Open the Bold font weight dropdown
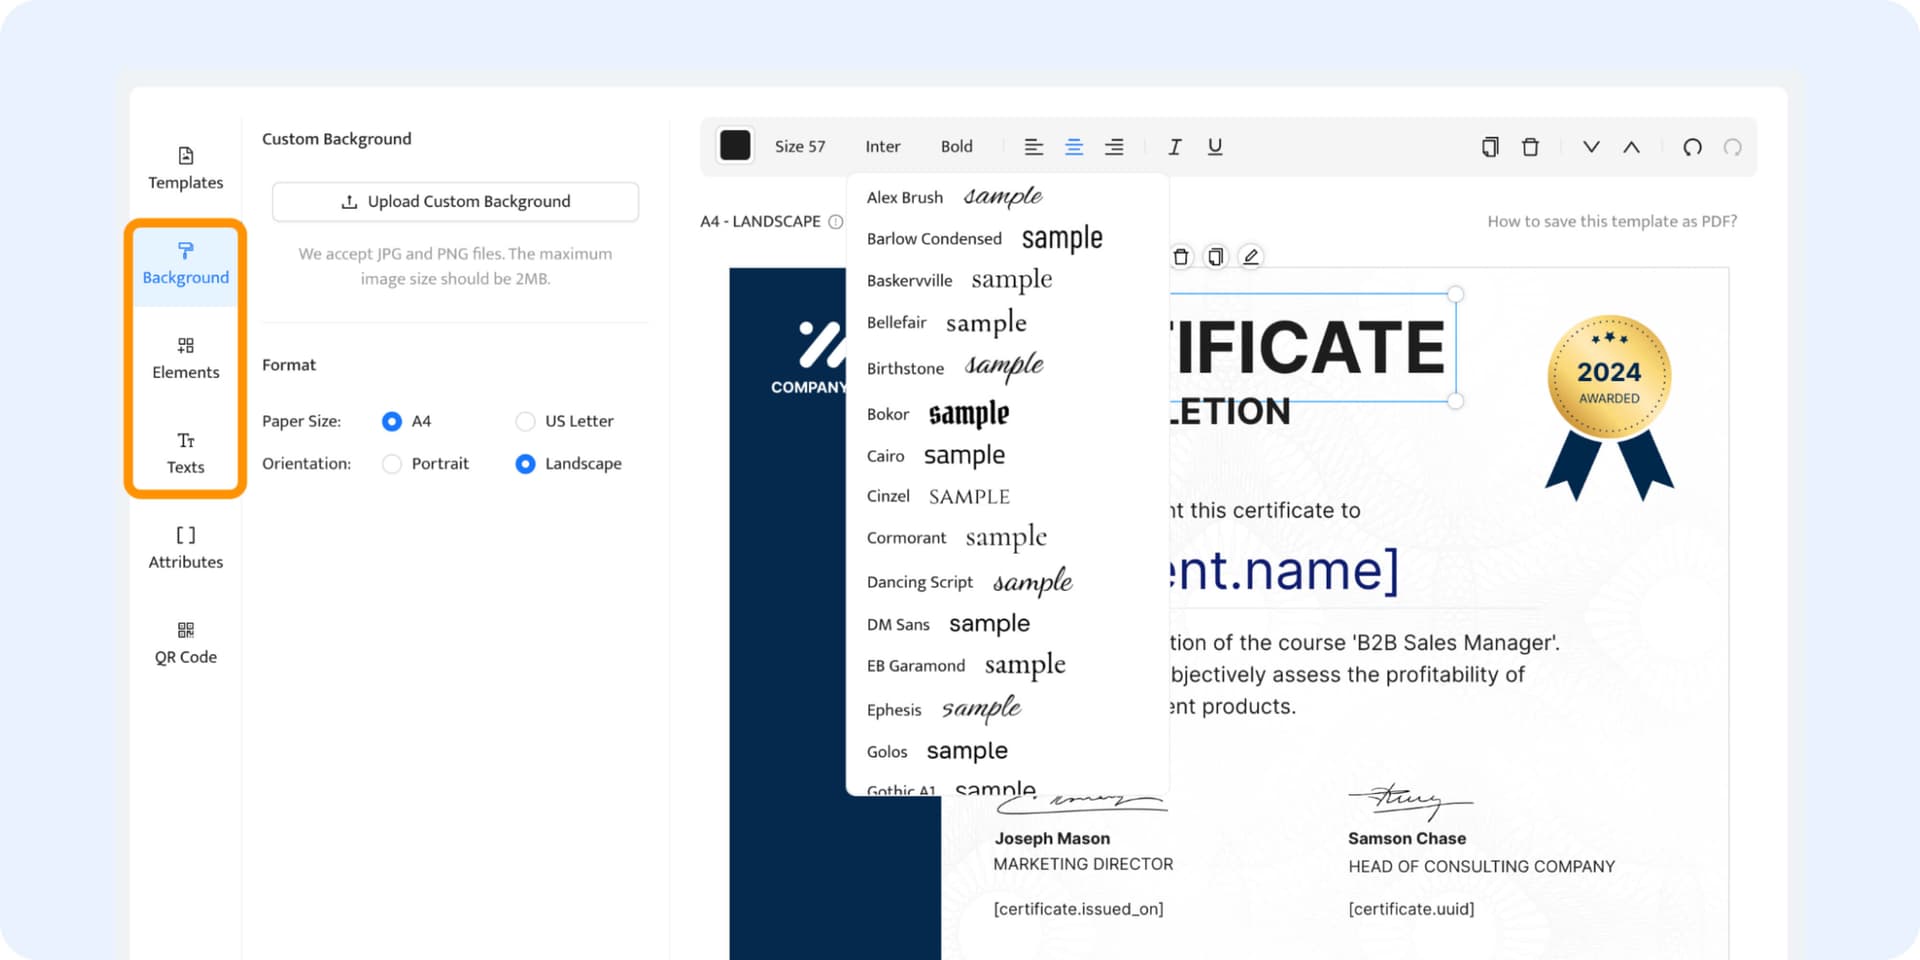The image size is (1920, 960). 956,147
